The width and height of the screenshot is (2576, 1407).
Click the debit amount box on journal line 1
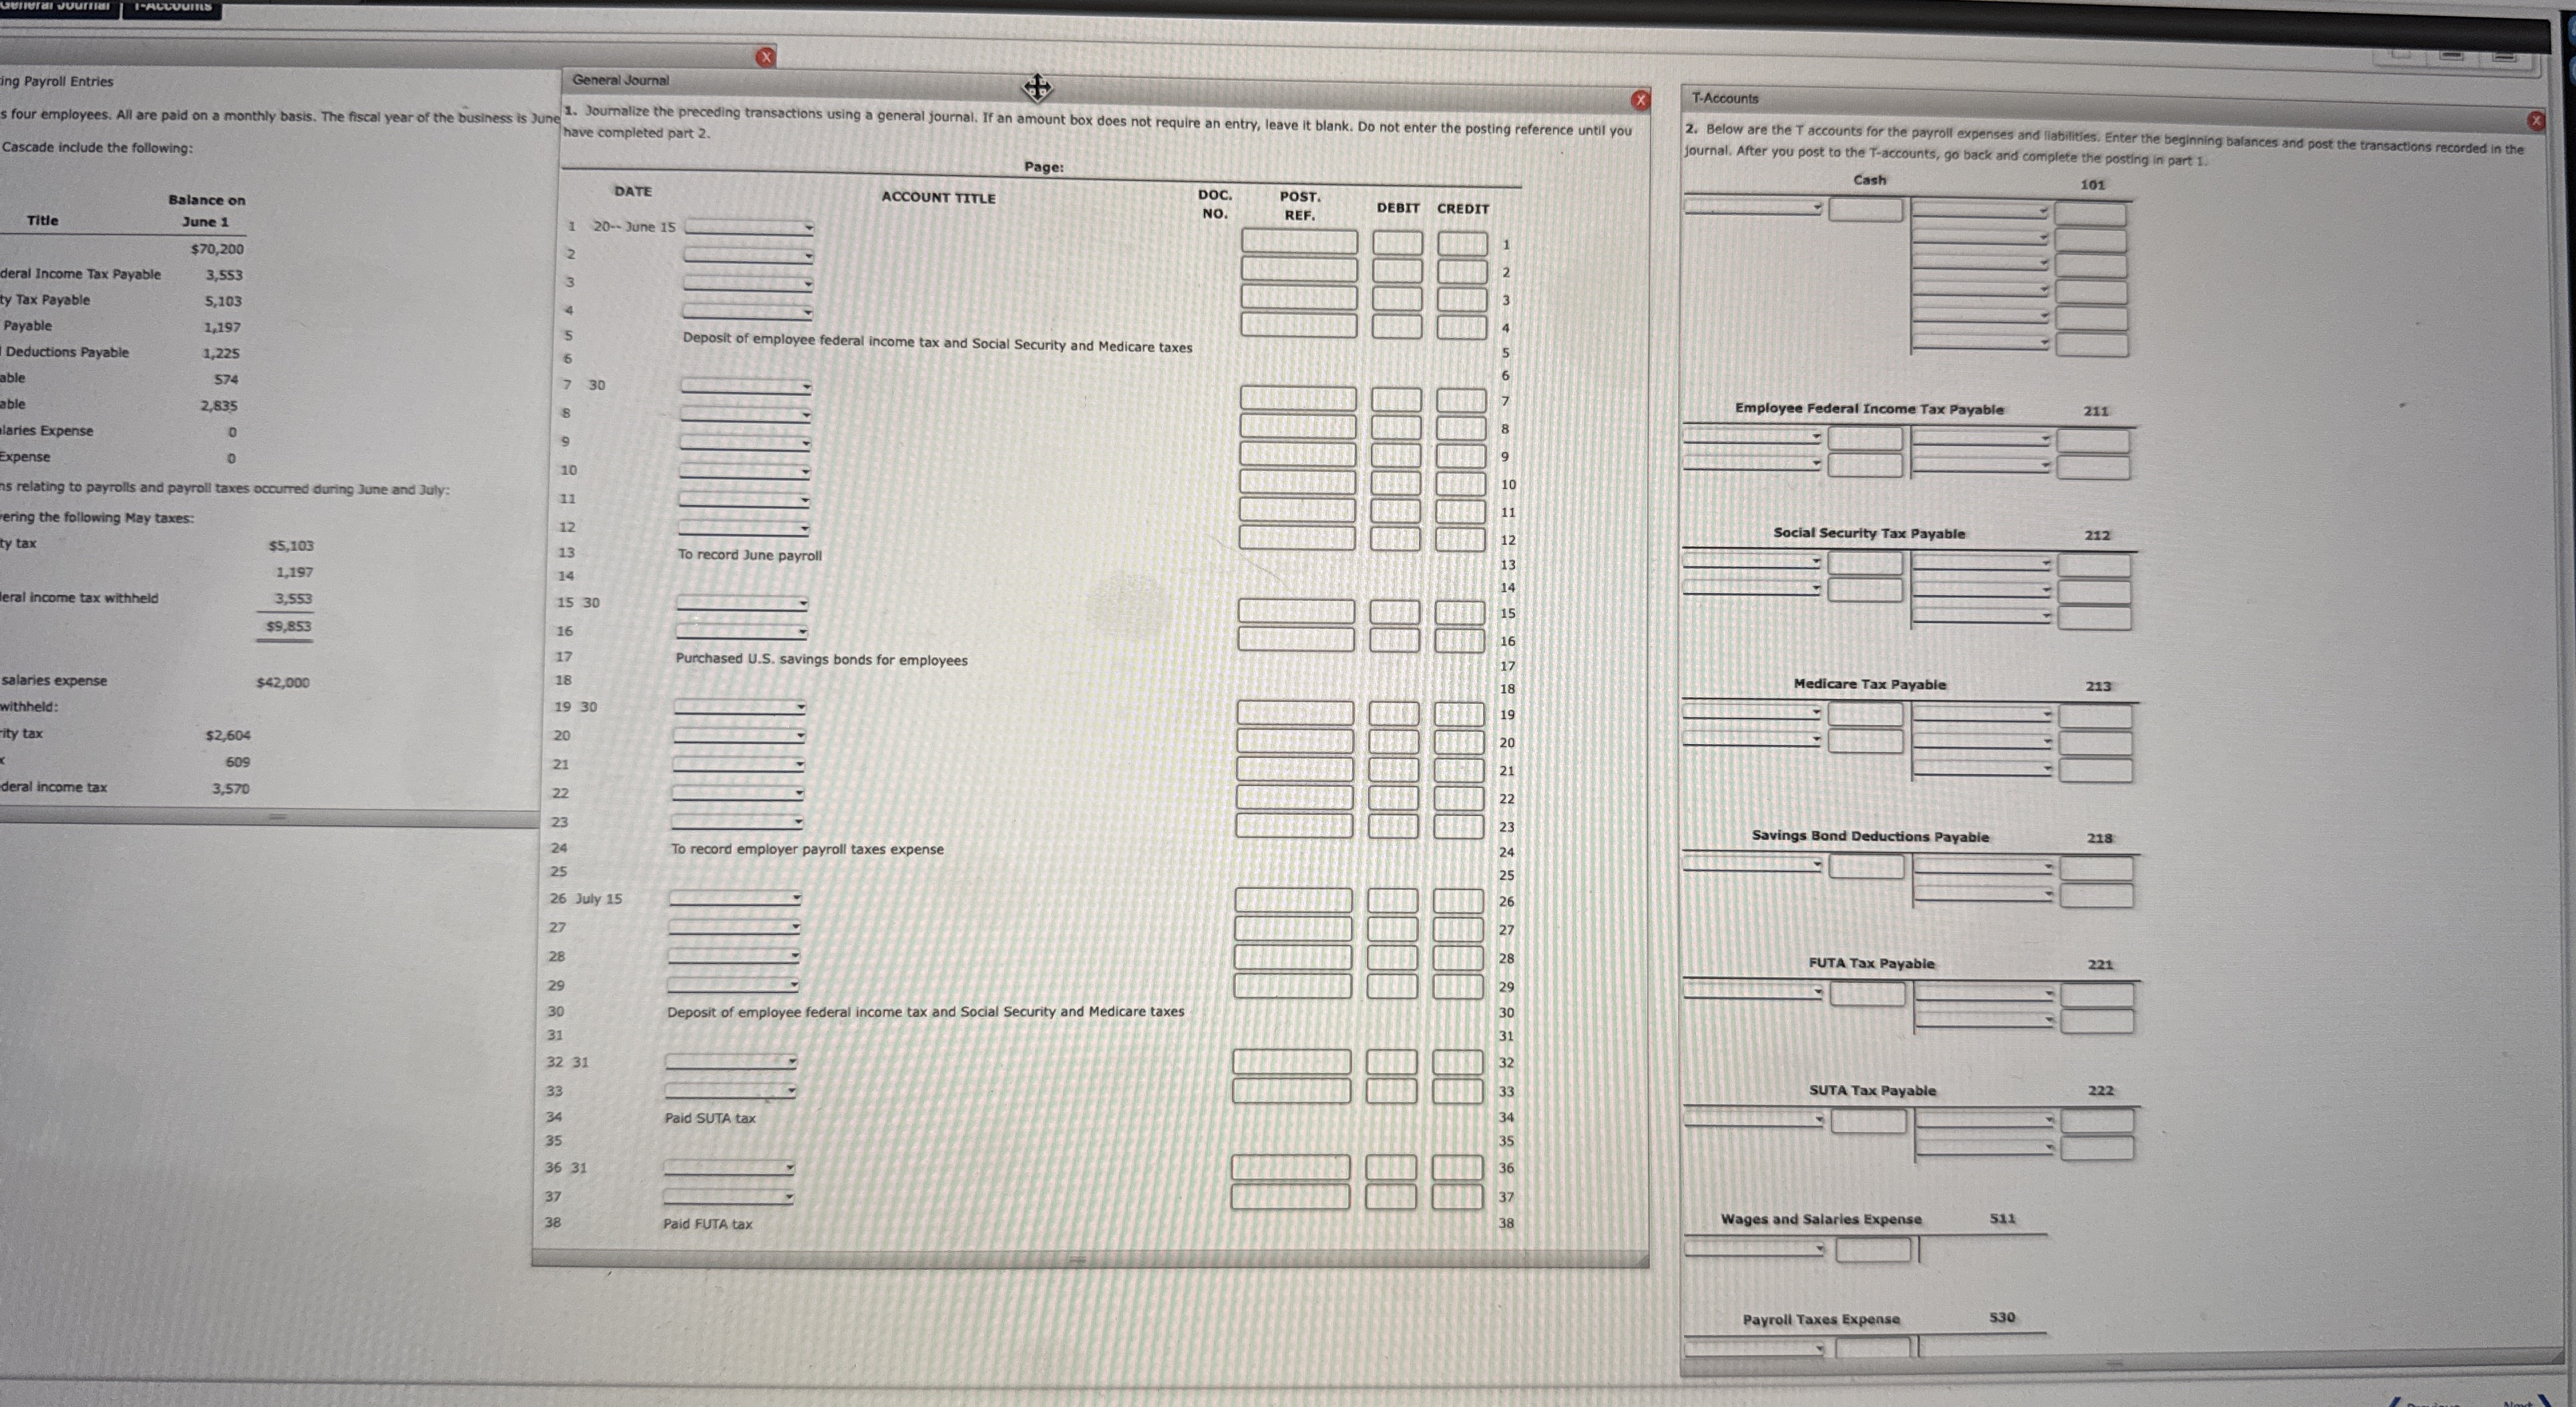point(1397,241)
